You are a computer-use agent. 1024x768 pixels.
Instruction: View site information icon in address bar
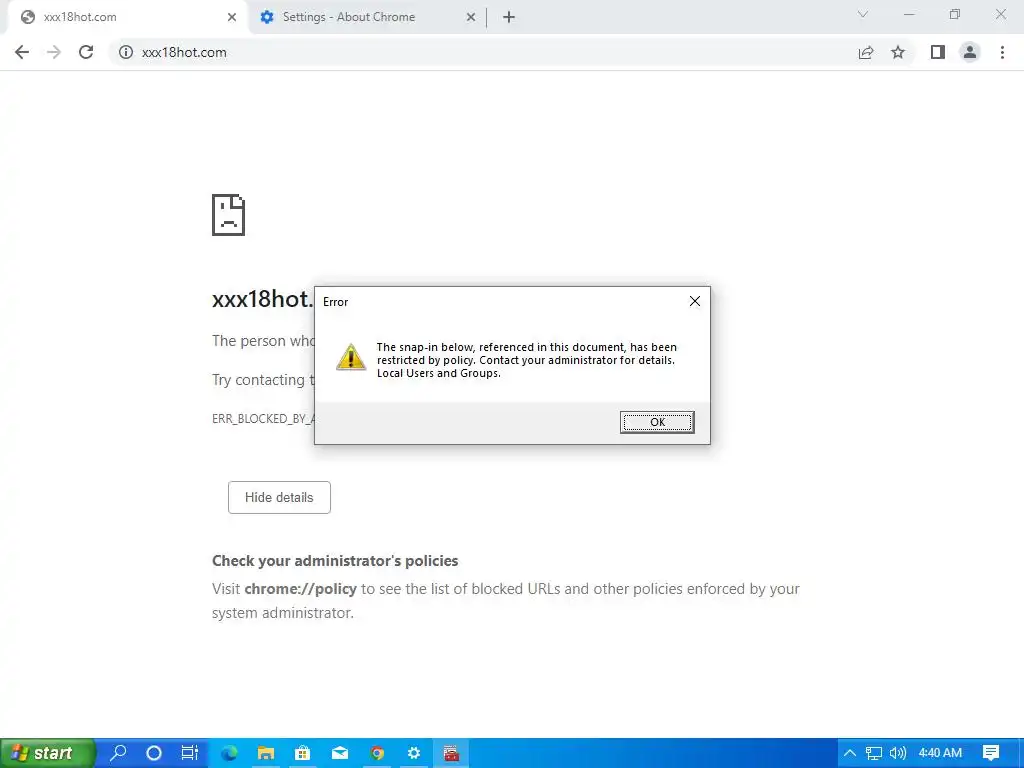coord(125,52)
